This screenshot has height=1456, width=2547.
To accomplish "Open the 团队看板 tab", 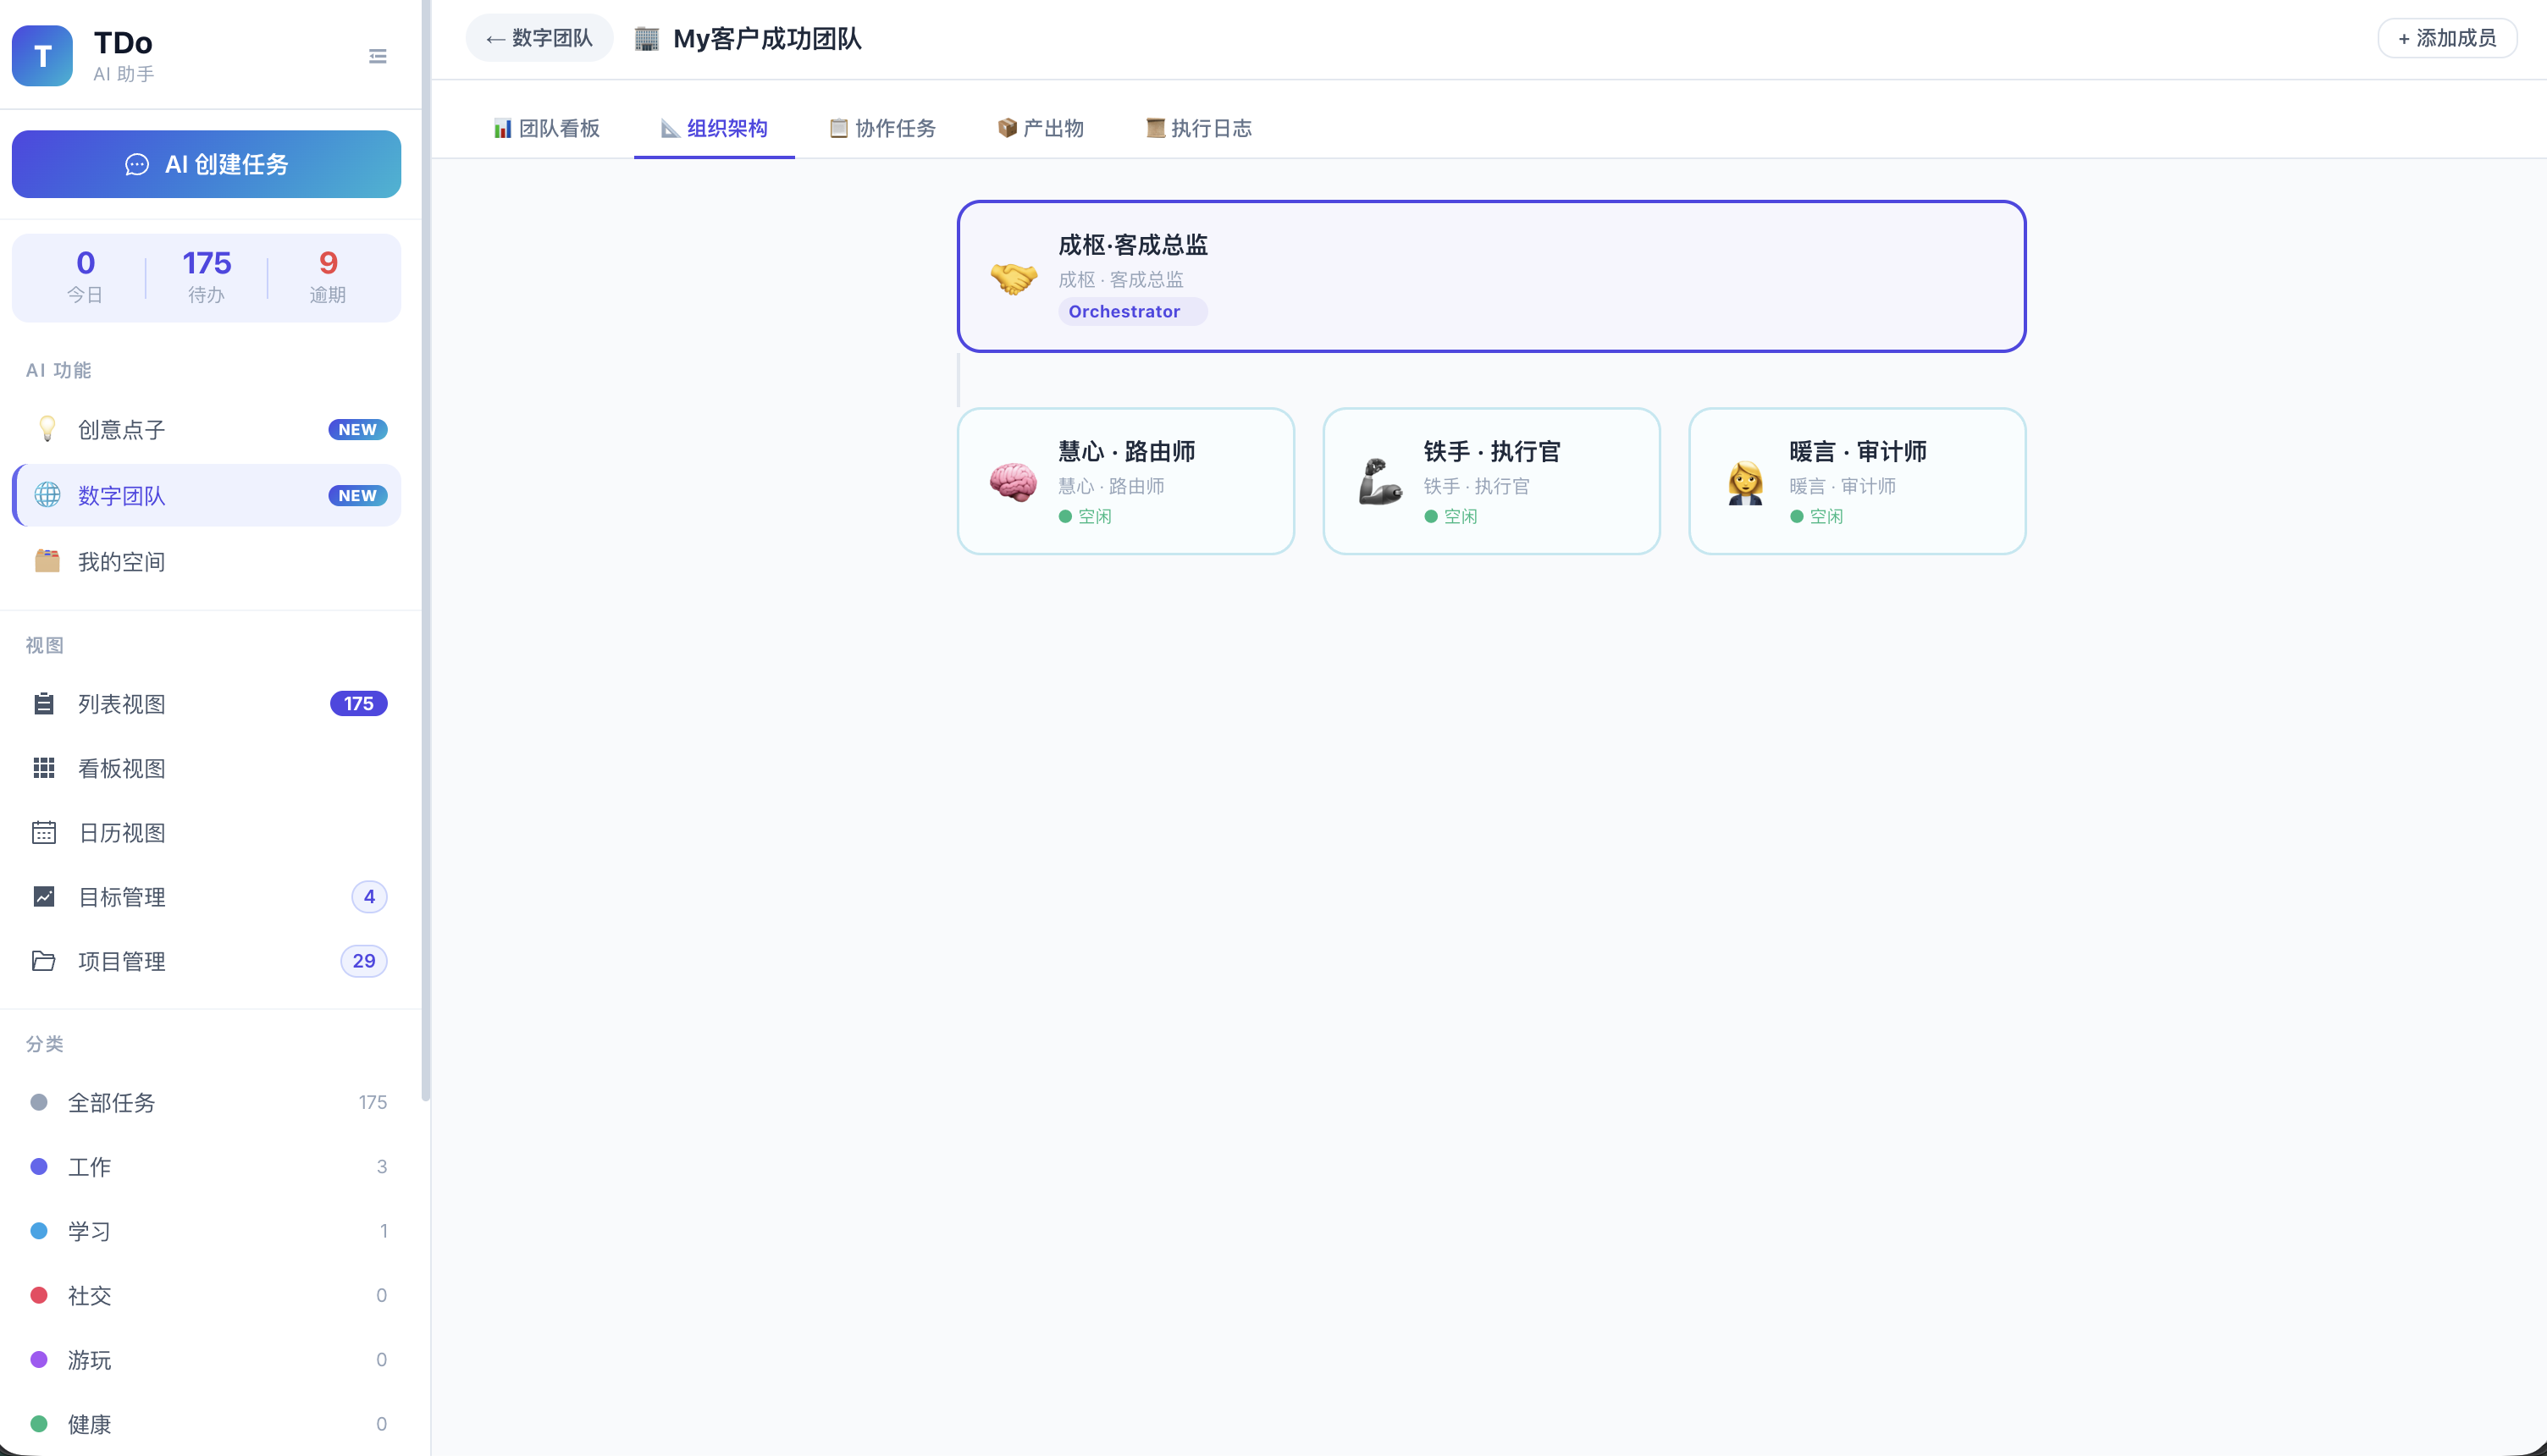I will [x=547, y=129].
